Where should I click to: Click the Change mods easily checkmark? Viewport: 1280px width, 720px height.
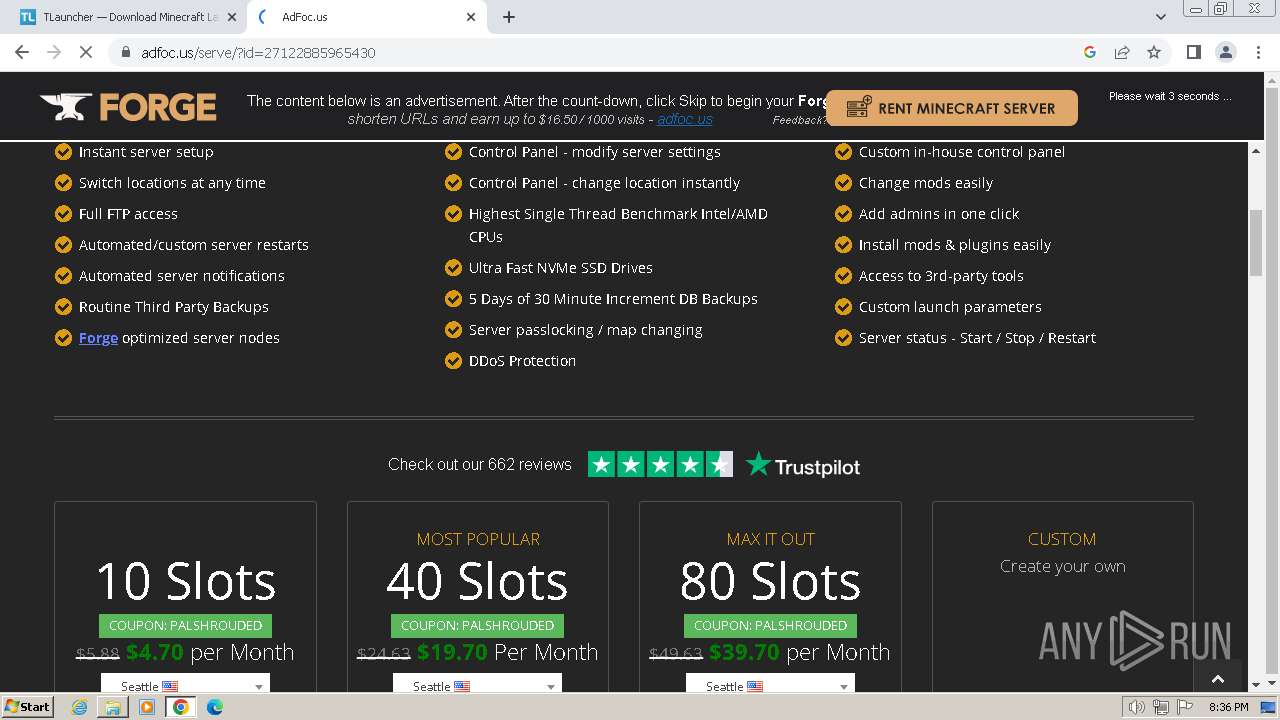point(843,183)
